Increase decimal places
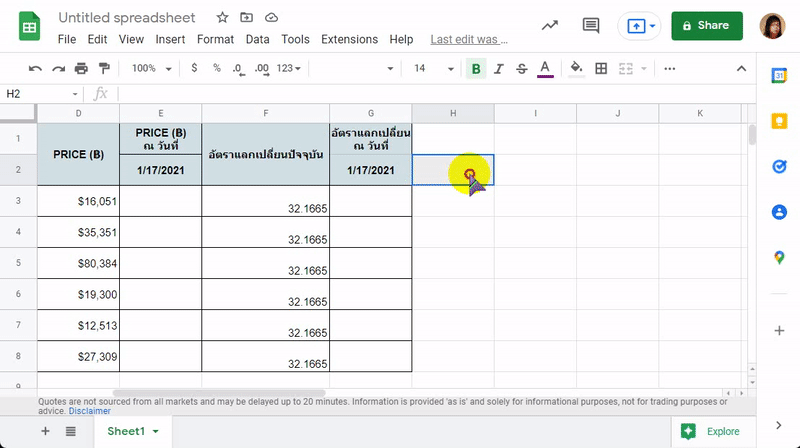The image size is (800, 448). (262, 68)
